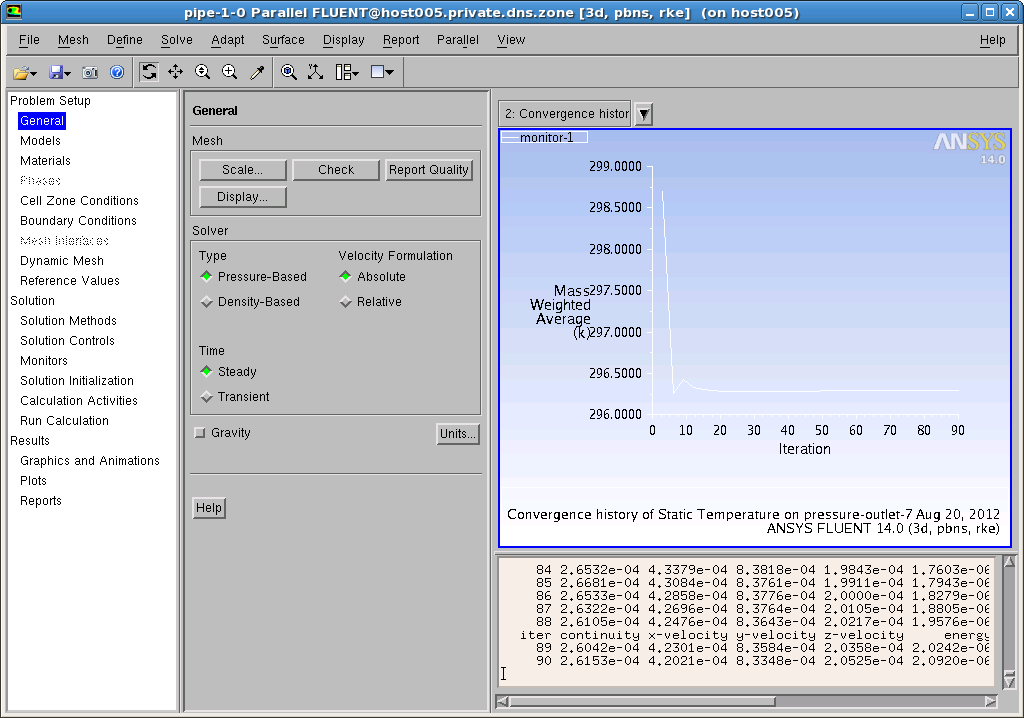Click the console scroll left arrow
The height and width of the screenshot is (718, 1024).
pos(502,701)
